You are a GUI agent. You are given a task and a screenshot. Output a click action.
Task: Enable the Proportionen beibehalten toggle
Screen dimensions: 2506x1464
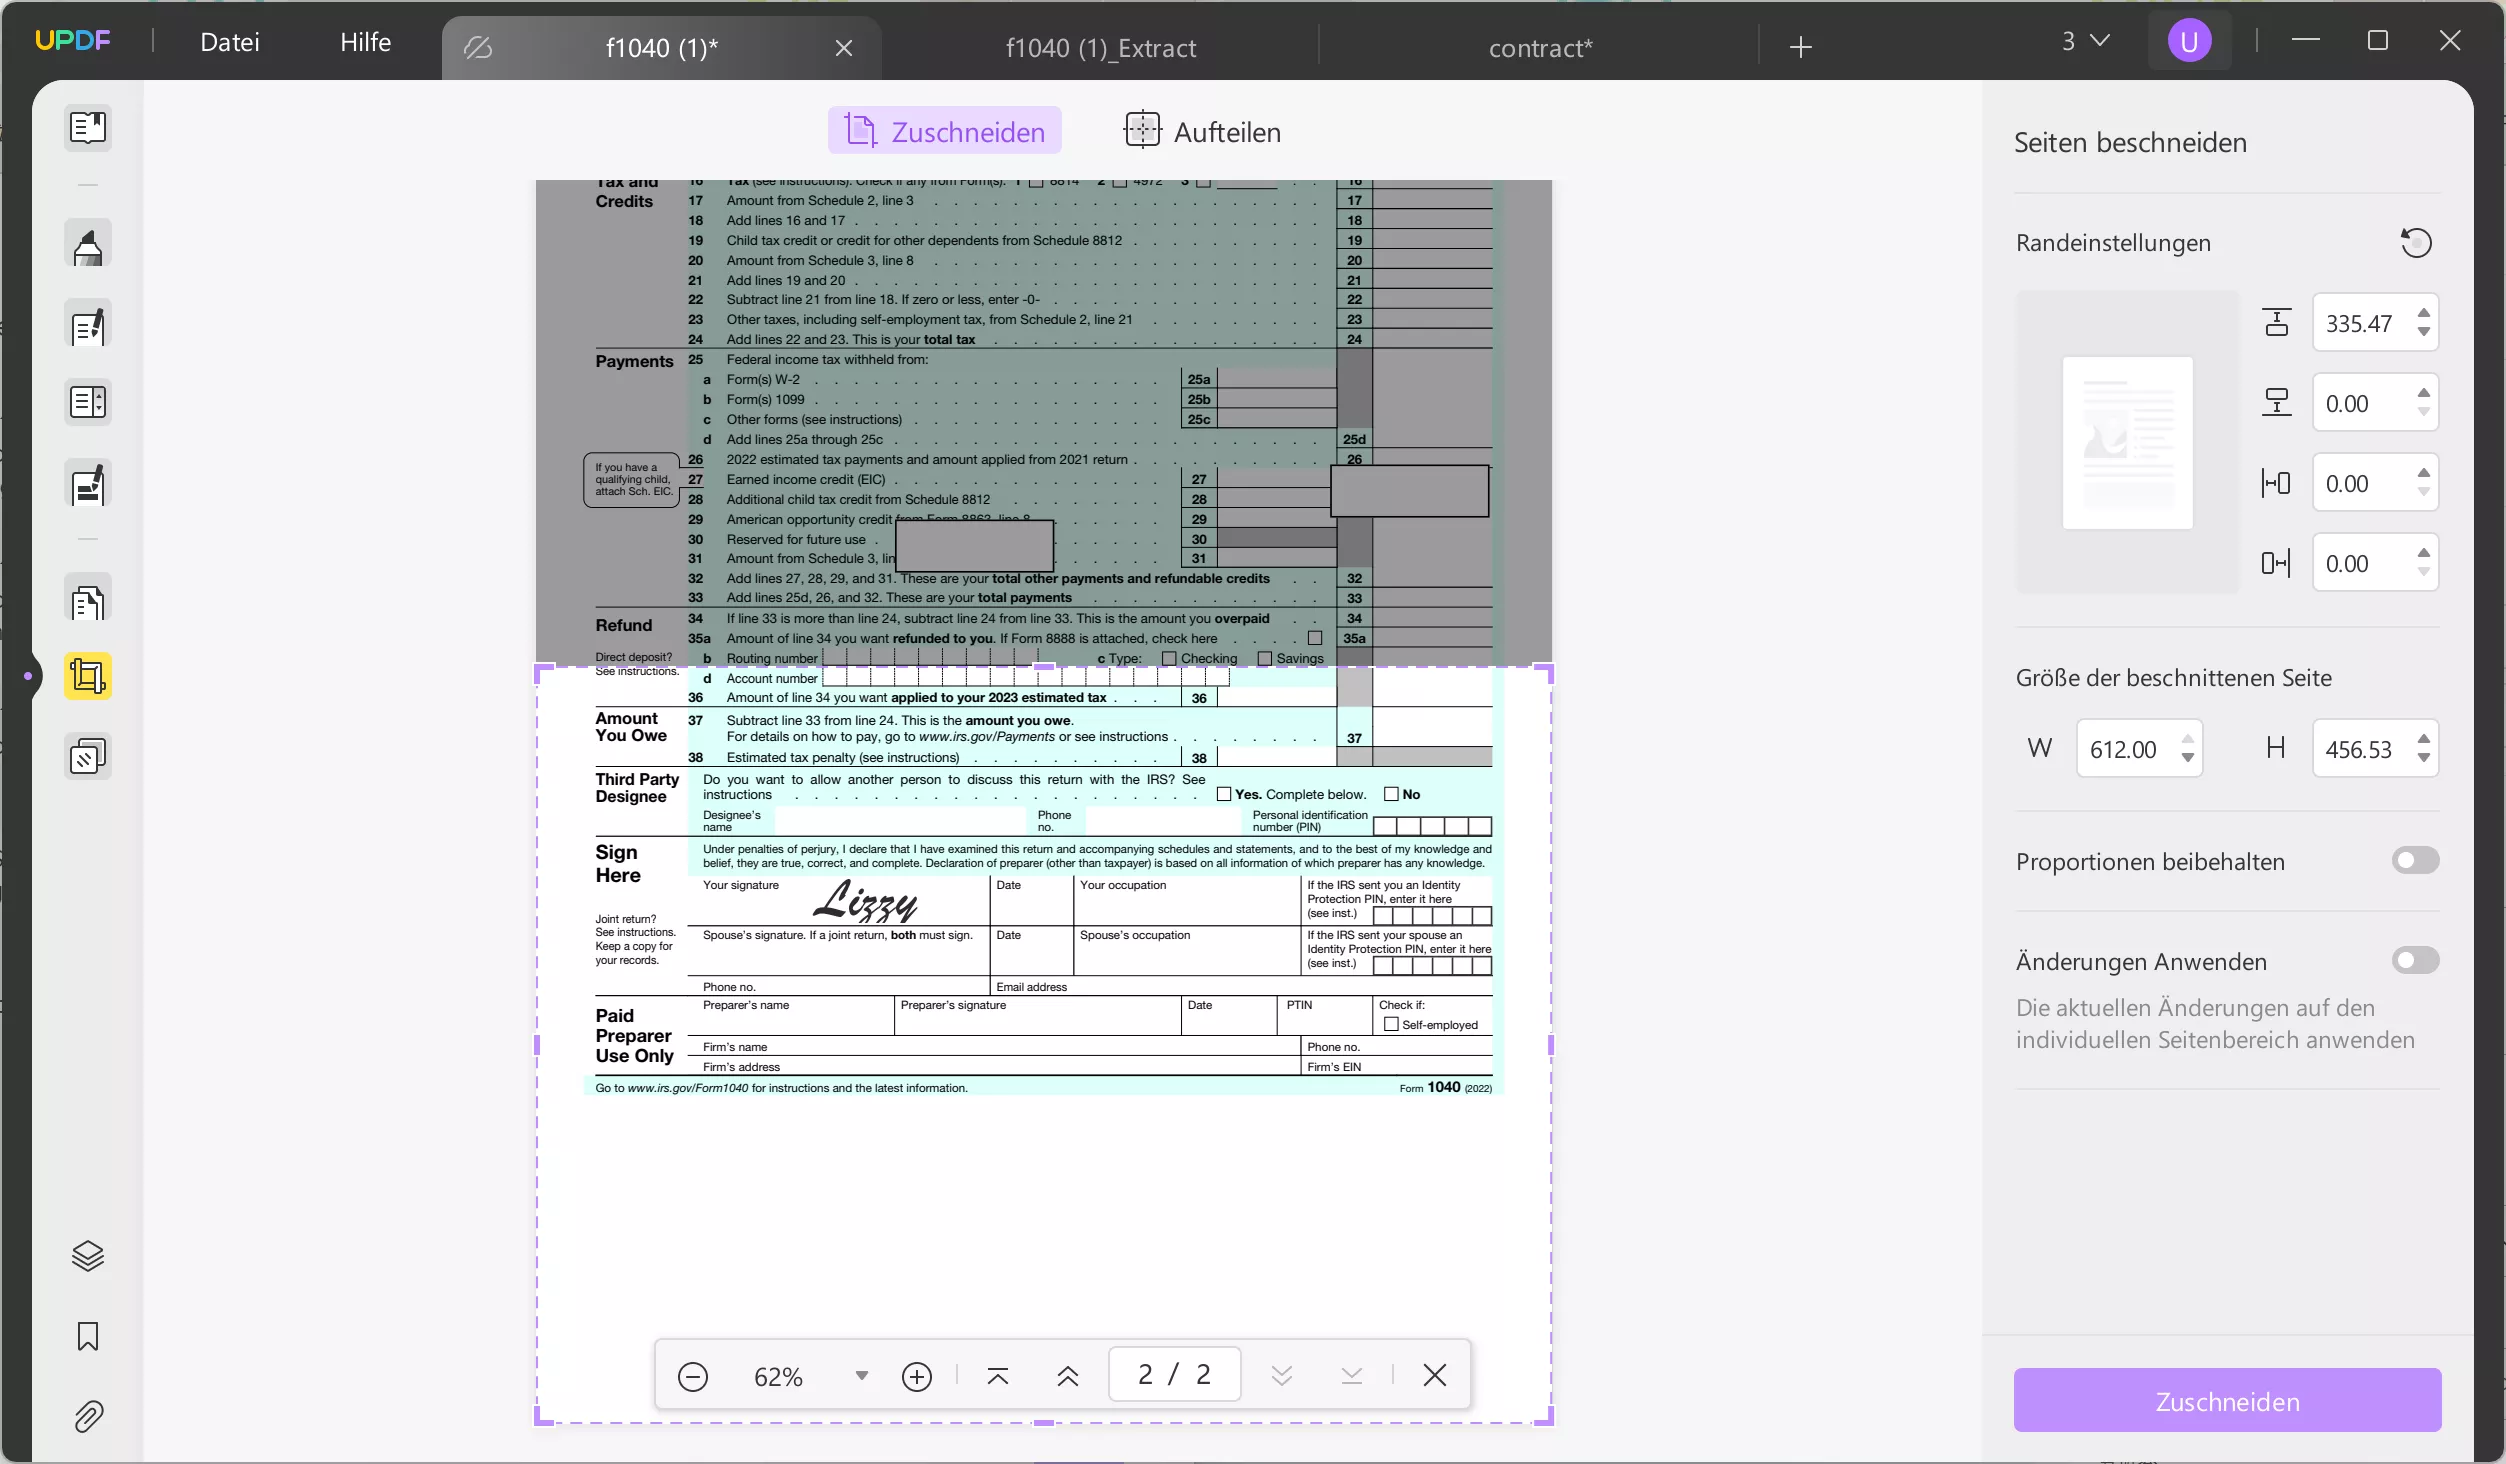pyautogui.click(x=2414, y=860)
